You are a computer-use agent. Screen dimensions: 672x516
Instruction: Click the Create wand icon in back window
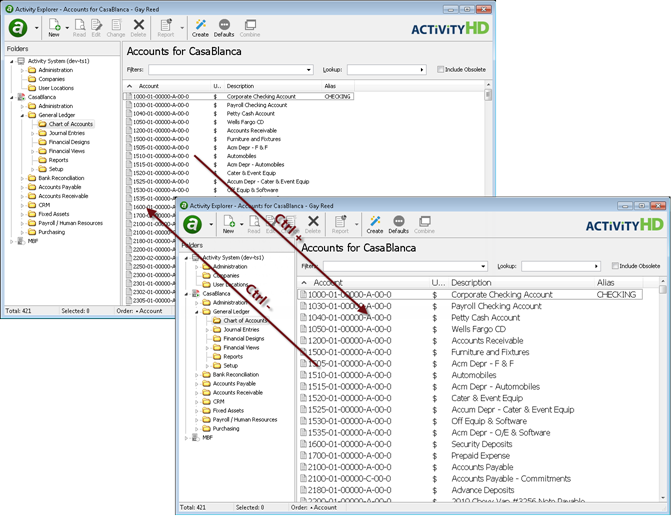200,27
